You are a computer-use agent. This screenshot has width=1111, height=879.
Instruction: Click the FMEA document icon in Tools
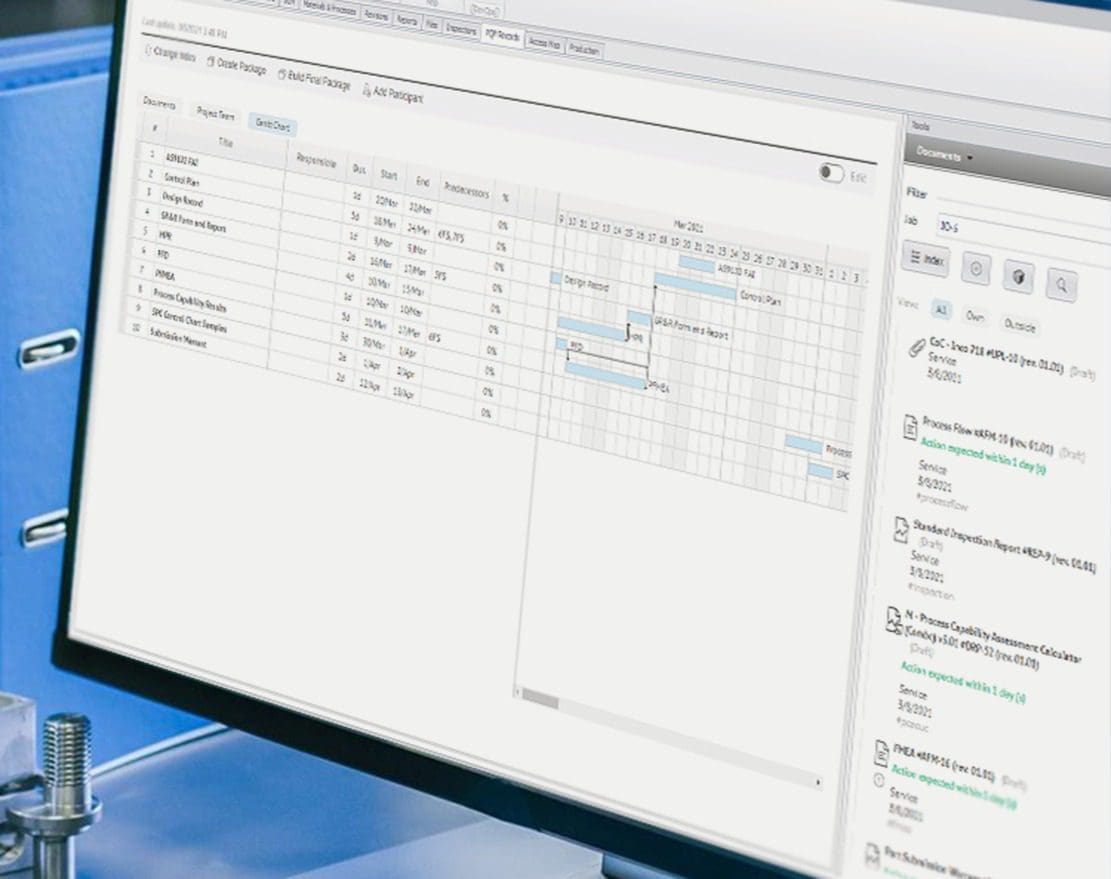point(881,754)
